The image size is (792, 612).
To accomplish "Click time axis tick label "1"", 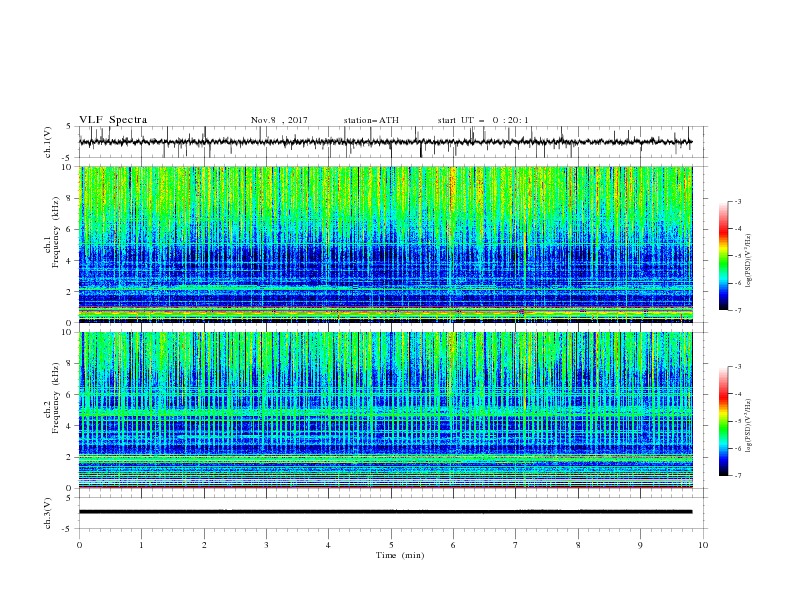I will [x=141, y=545].
